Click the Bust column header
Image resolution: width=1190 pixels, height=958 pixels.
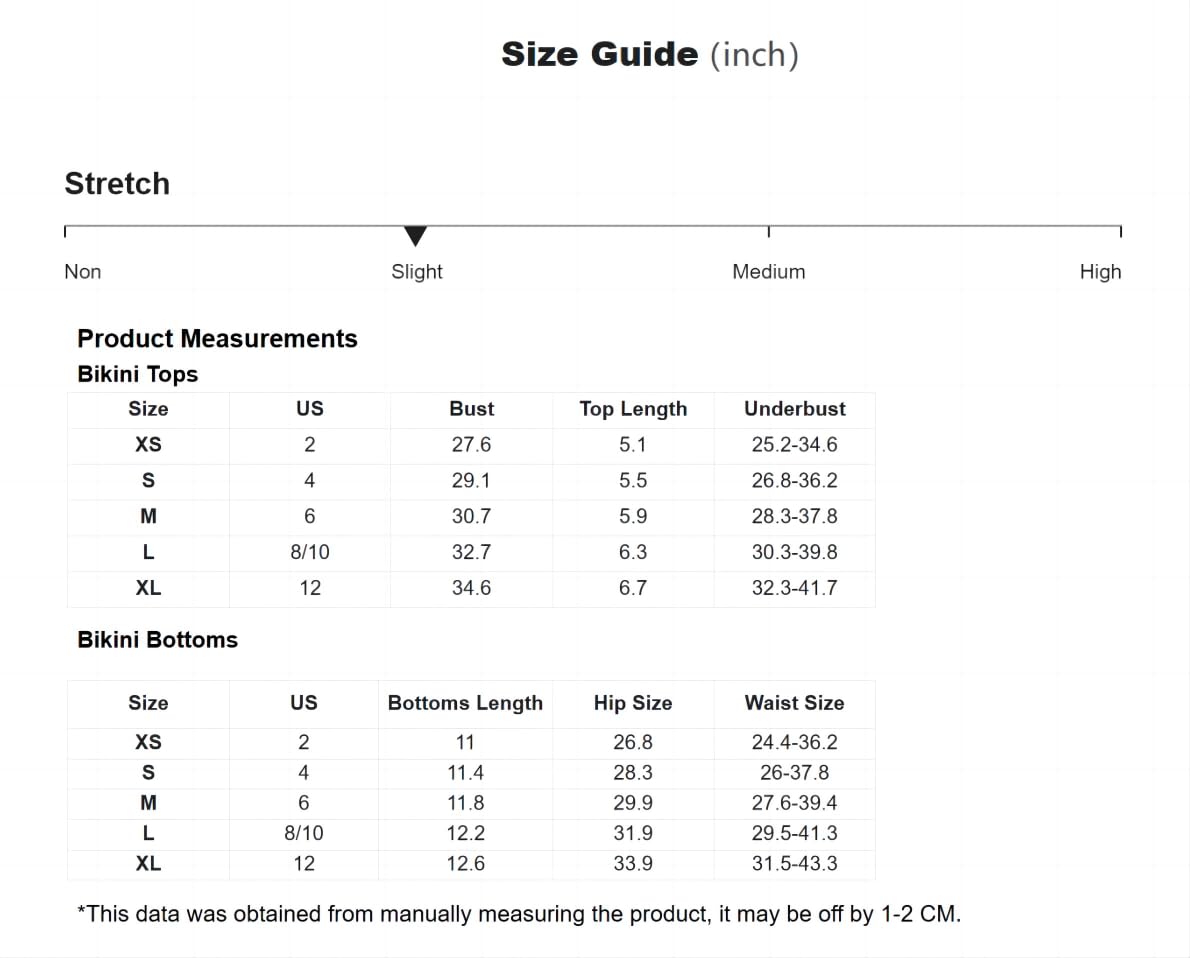(471, 409)
